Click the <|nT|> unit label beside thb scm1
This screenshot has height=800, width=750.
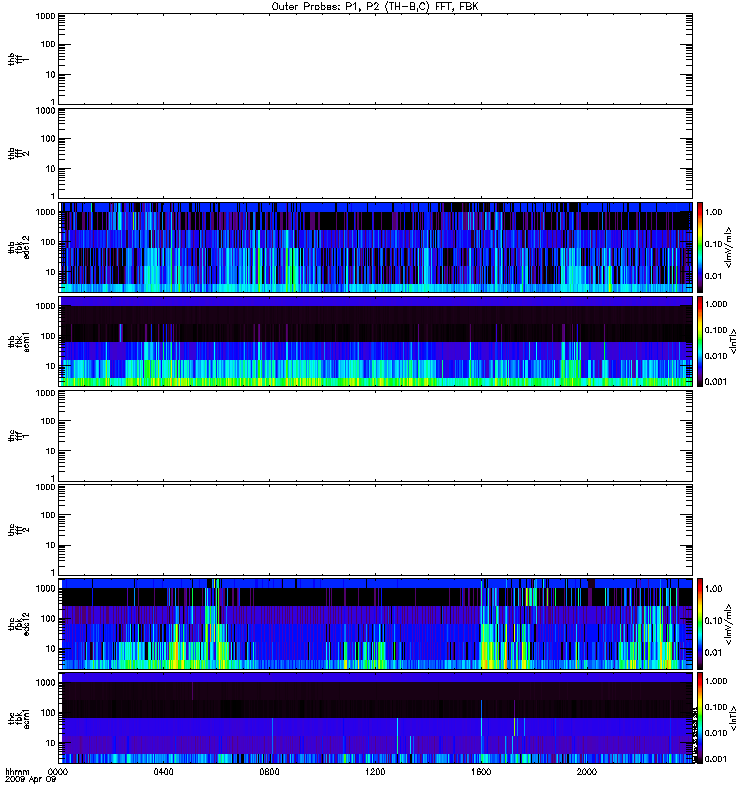733,341
